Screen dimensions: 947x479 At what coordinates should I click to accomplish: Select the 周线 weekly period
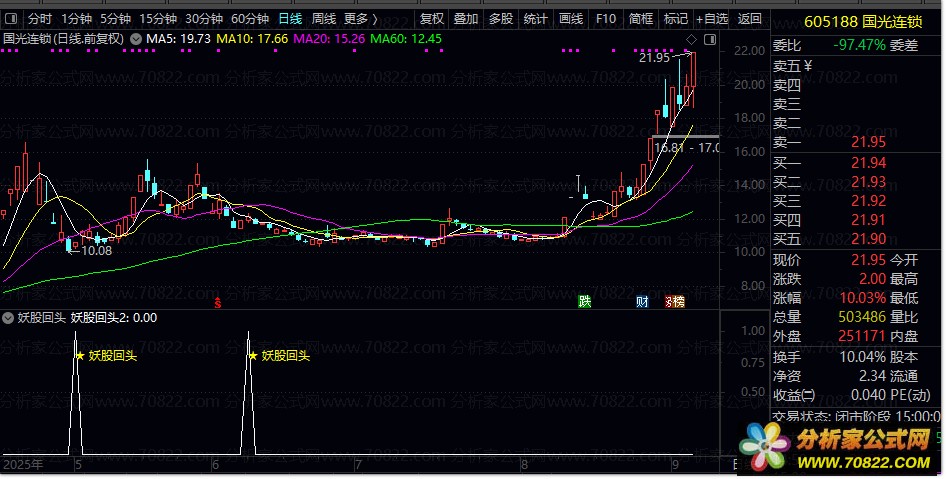click(324, 19)
